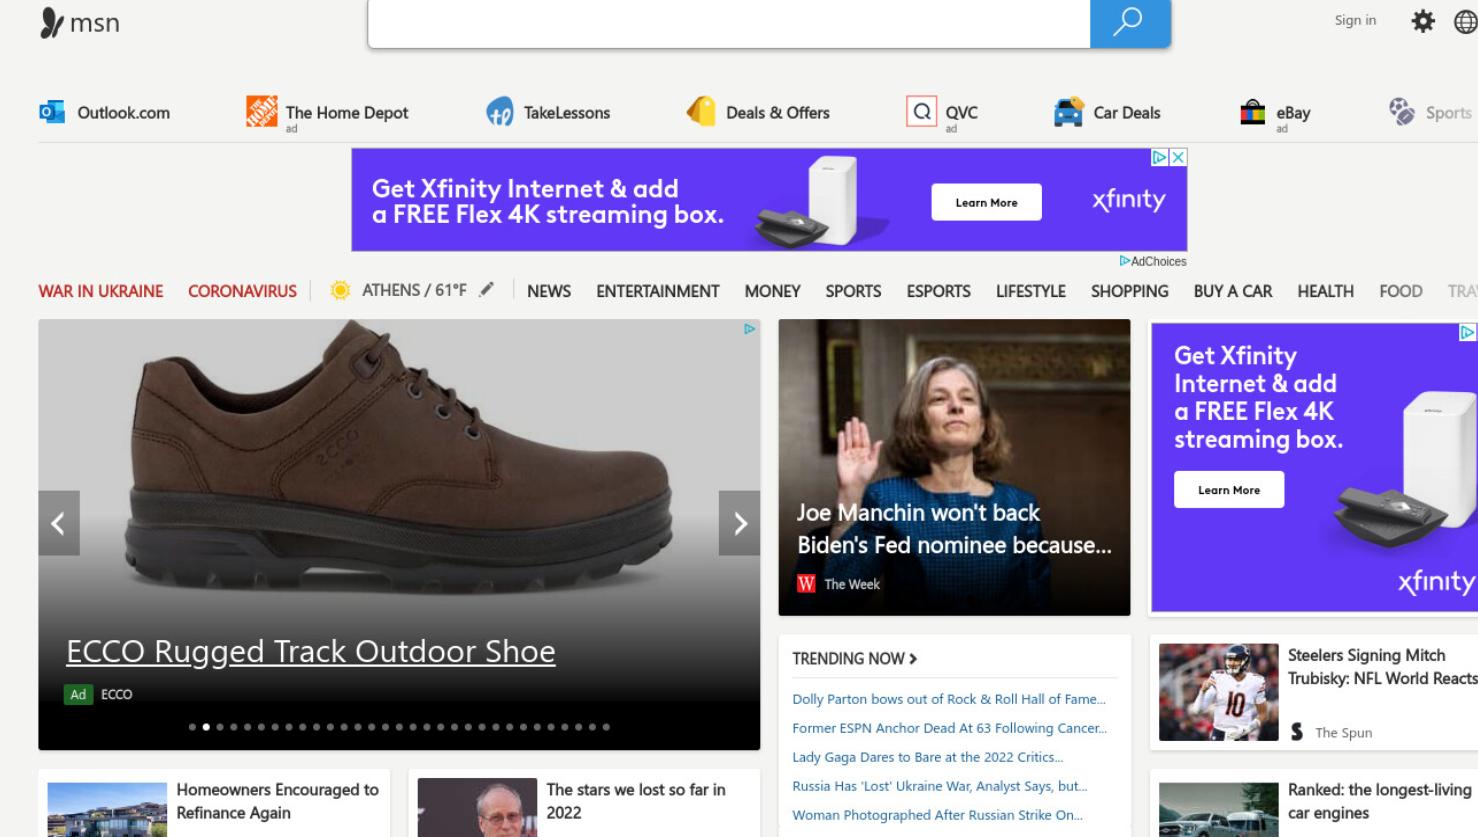Click The Week source logo
The height and width of the screenshot is (837, 1478).
coord(806,584)
